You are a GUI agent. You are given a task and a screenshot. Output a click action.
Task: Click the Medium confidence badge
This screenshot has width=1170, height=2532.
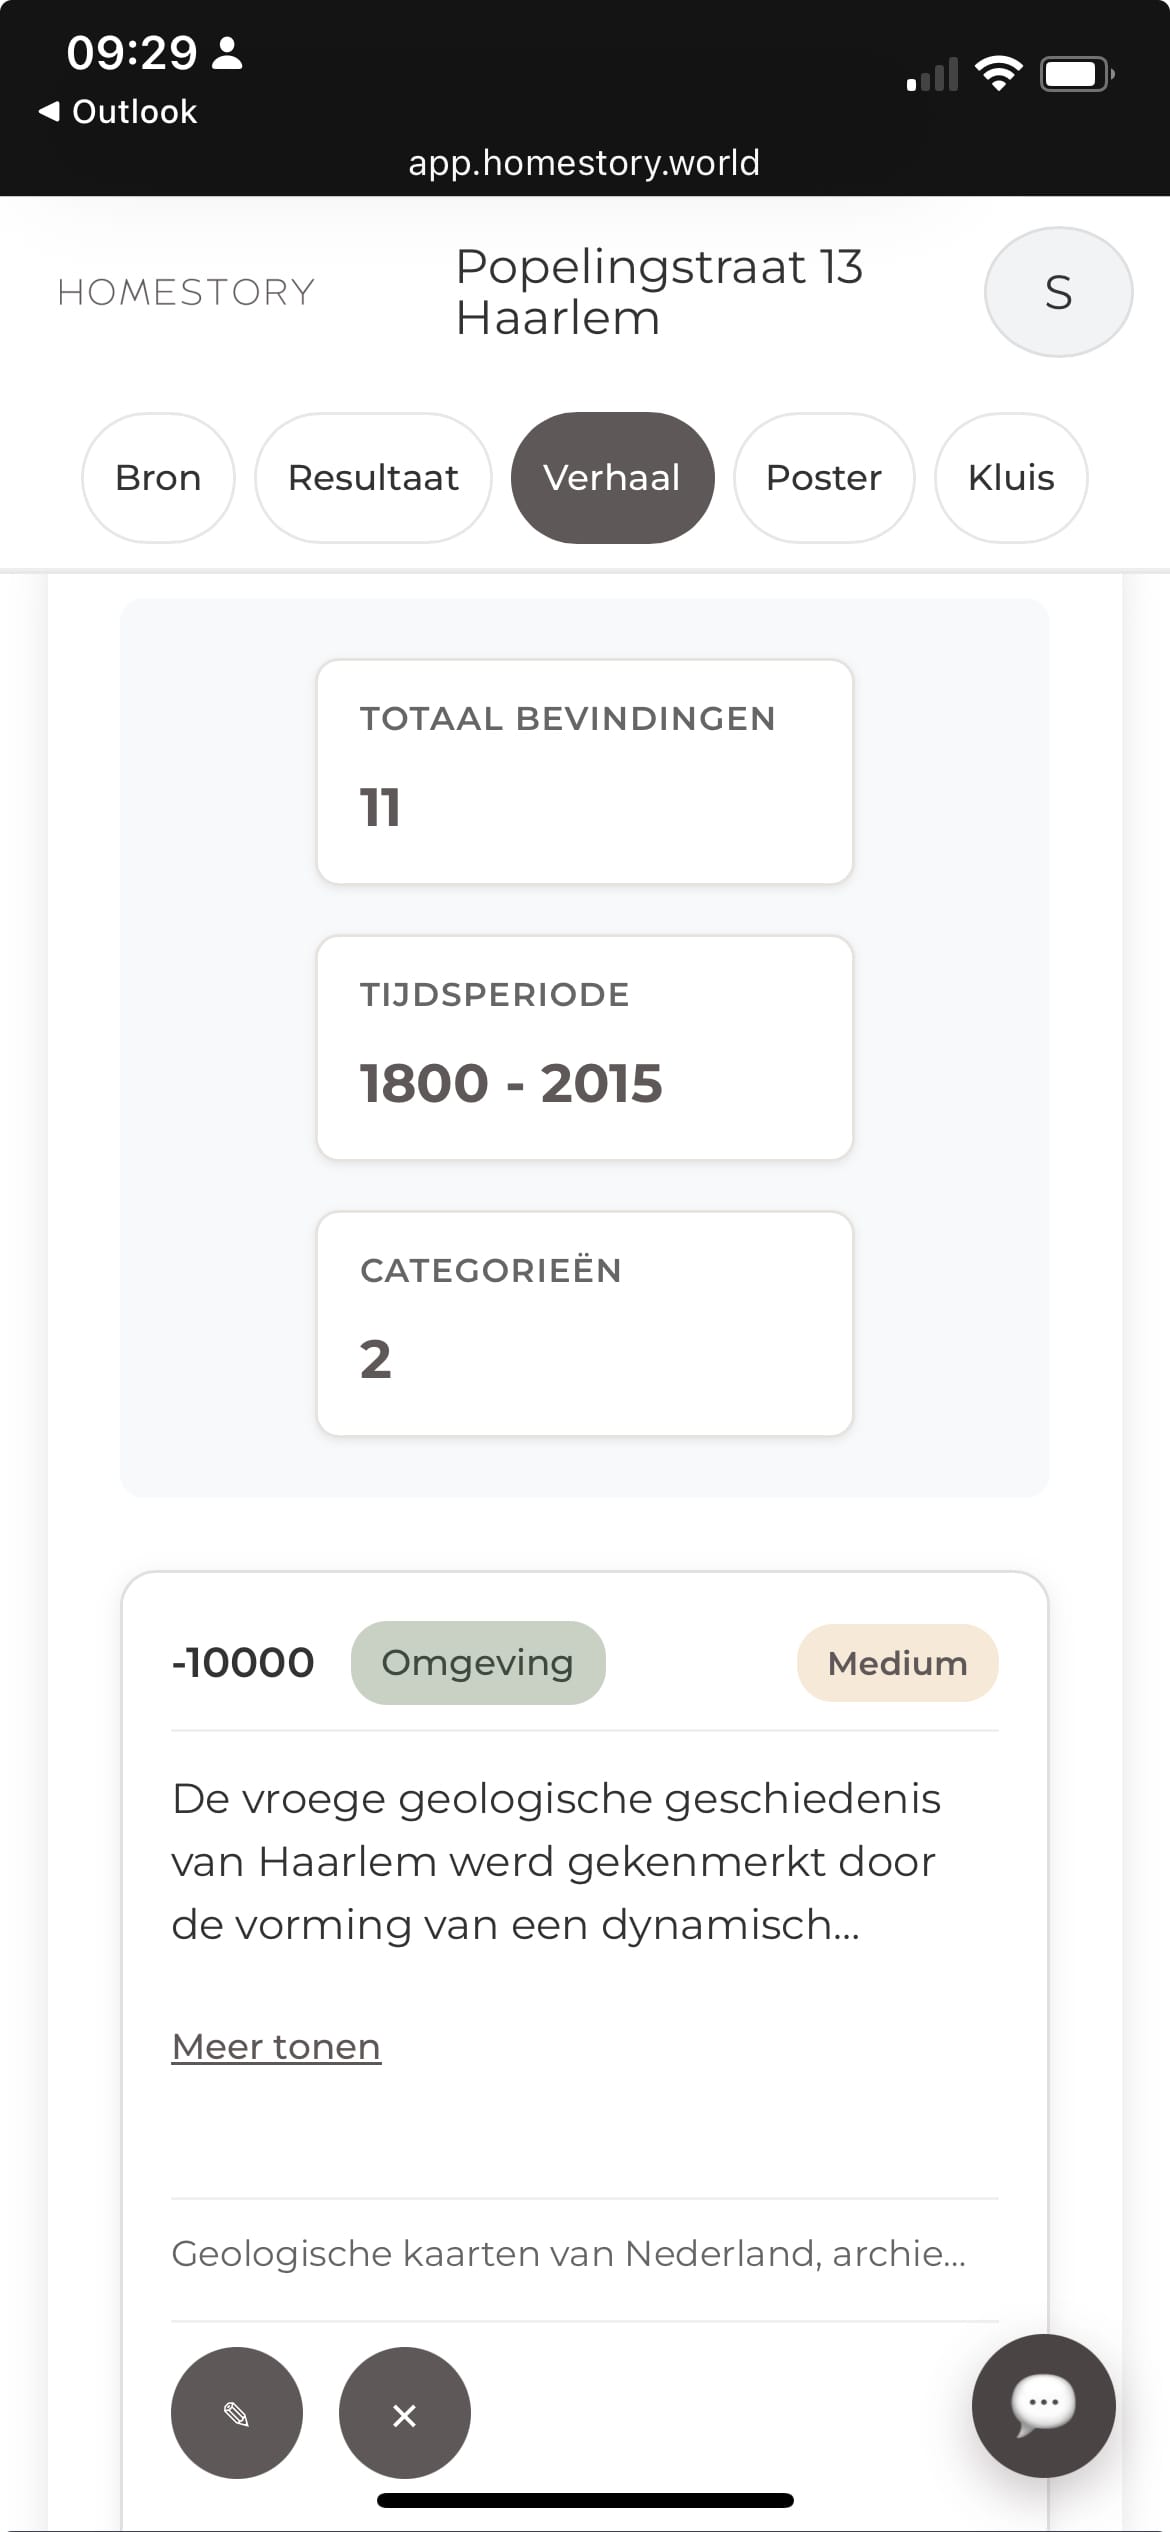point(897,1663)
